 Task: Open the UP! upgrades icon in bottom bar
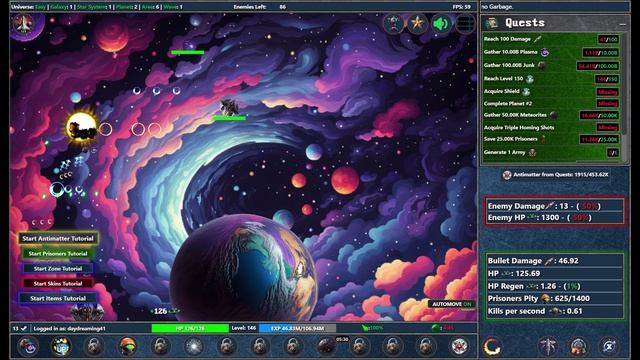tap(61, 346)
